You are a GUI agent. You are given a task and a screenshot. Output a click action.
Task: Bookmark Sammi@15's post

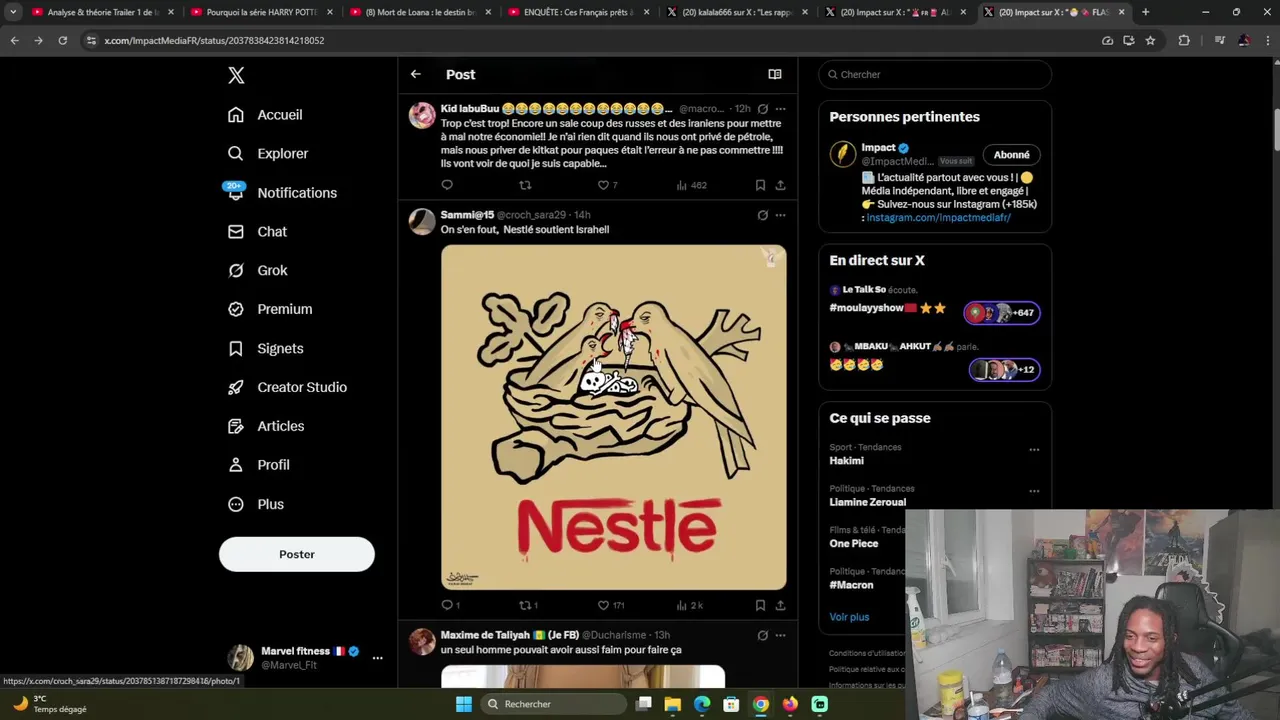coord(760,605)
